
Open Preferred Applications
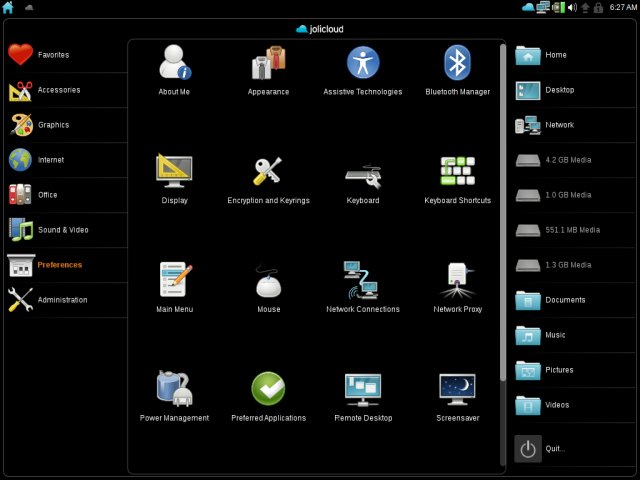(x=268, y=391)
